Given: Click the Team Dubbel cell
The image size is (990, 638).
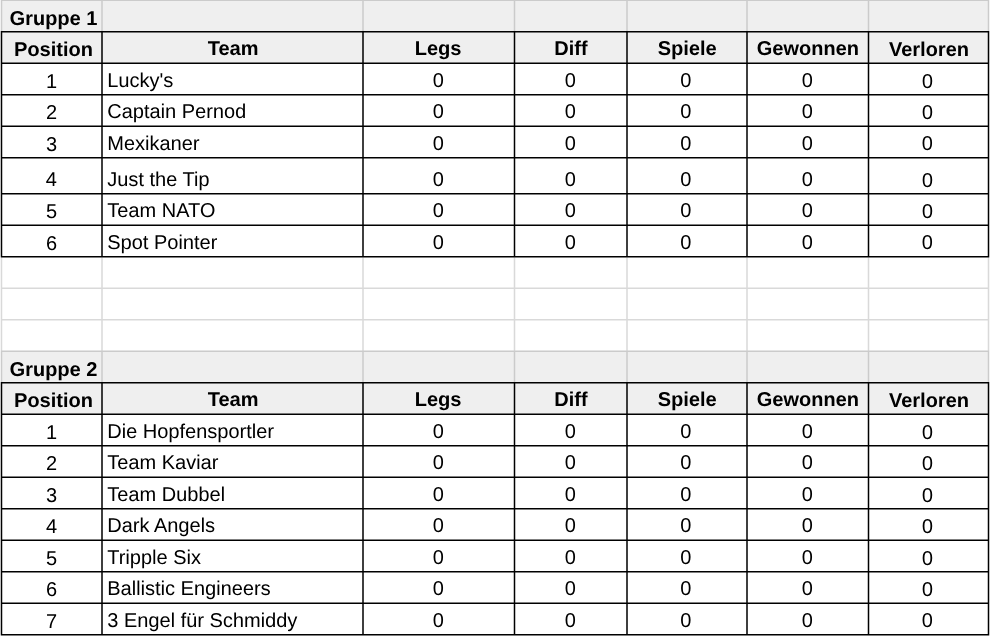Looking at the screenshot, I should (x=232, y=494).
